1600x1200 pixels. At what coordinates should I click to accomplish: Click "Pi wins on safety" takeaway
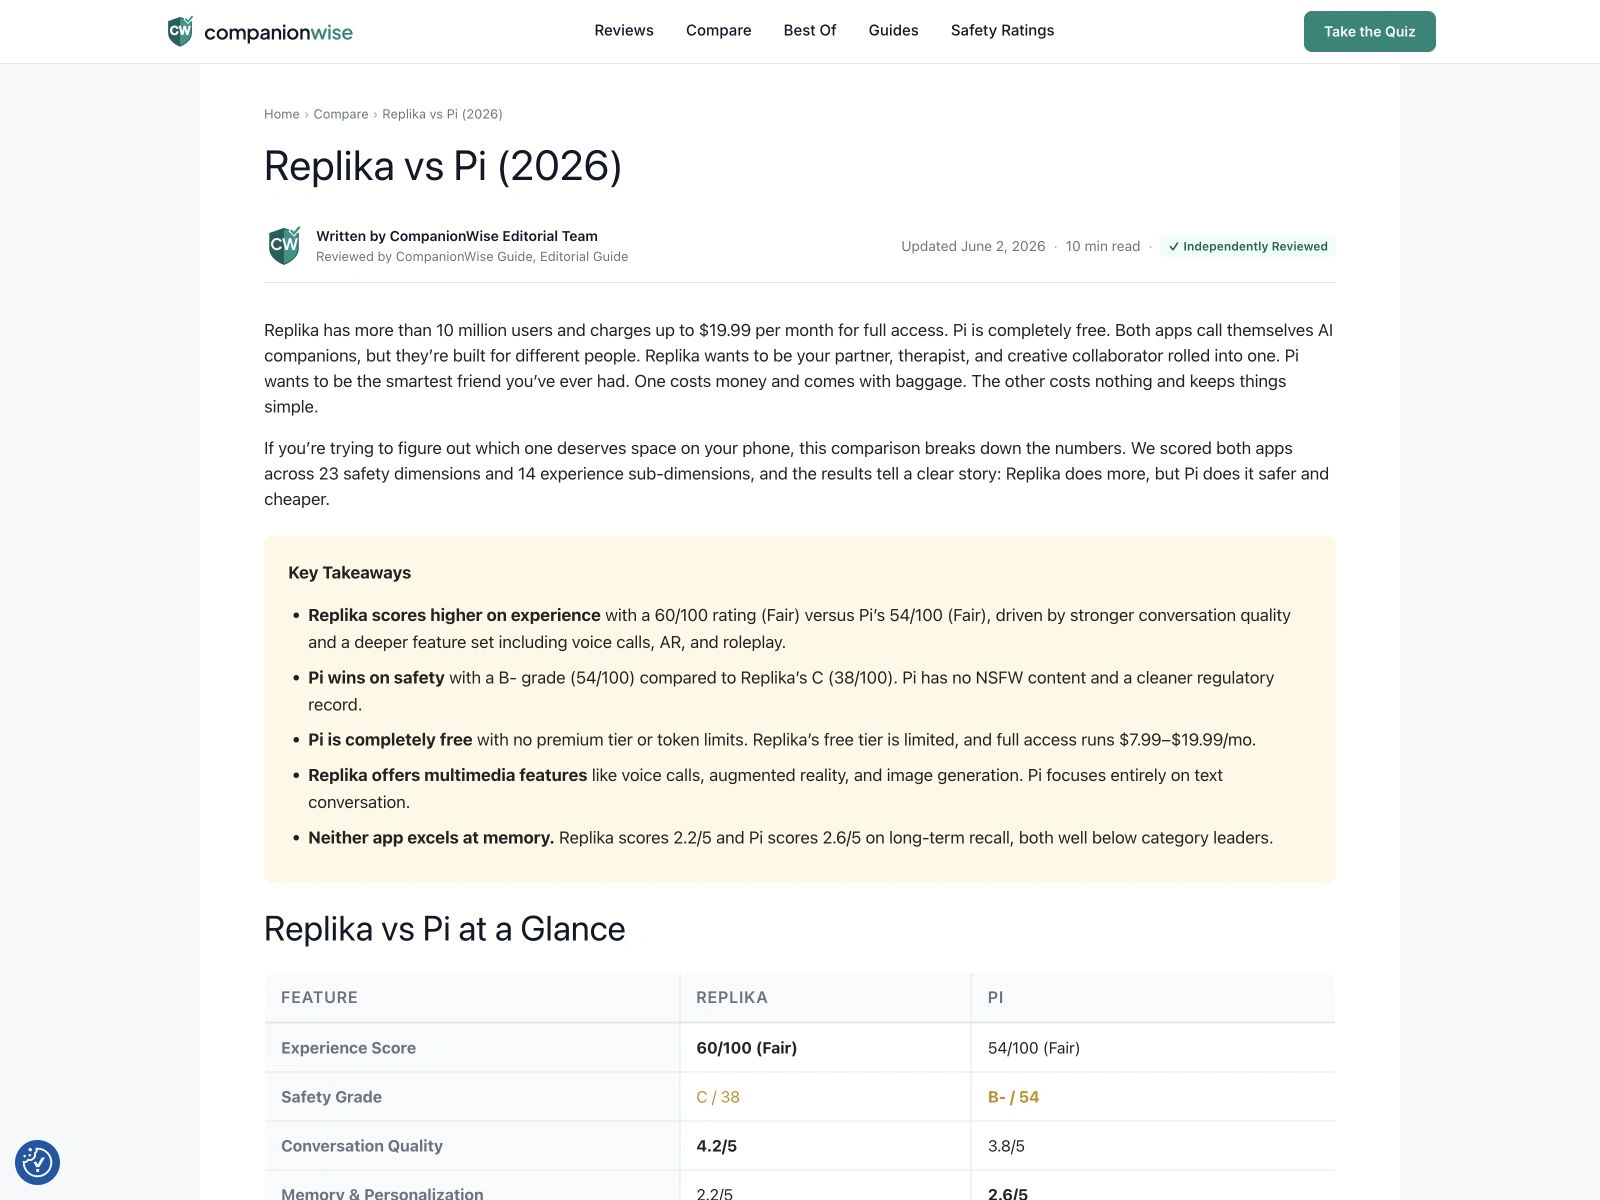376,678
